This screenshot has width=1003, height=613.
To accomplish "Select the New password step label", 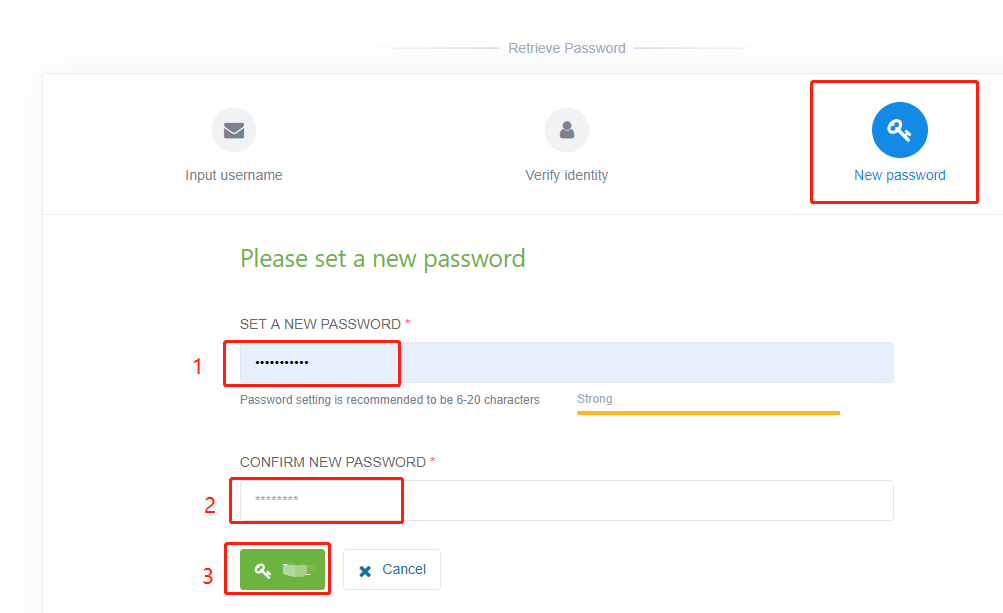I will coord(899,175).
